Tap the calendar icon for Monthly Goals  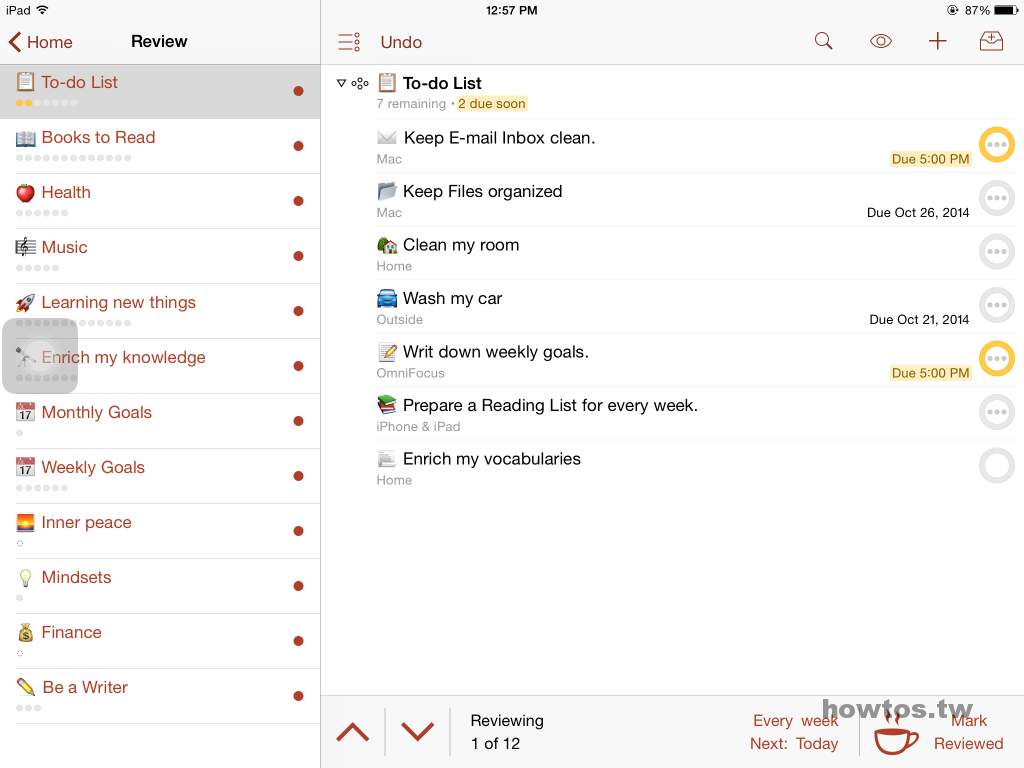click(25, 412)
